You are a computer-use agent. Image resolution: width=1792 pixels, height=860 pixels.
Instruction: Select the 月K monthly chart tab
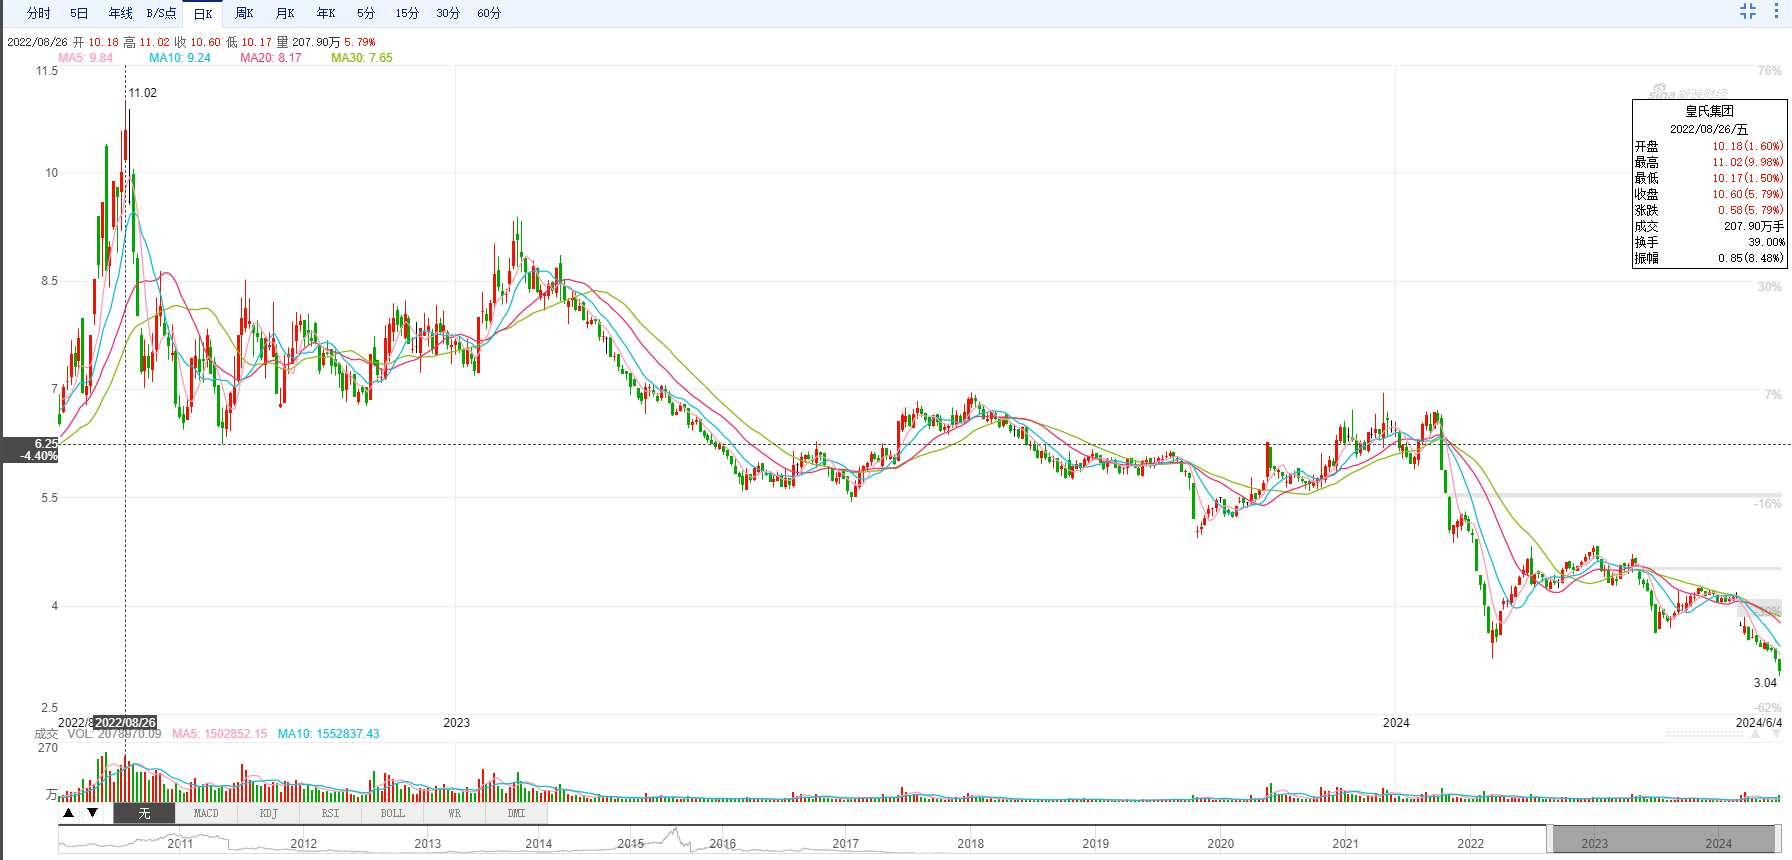tap(285, 13)
